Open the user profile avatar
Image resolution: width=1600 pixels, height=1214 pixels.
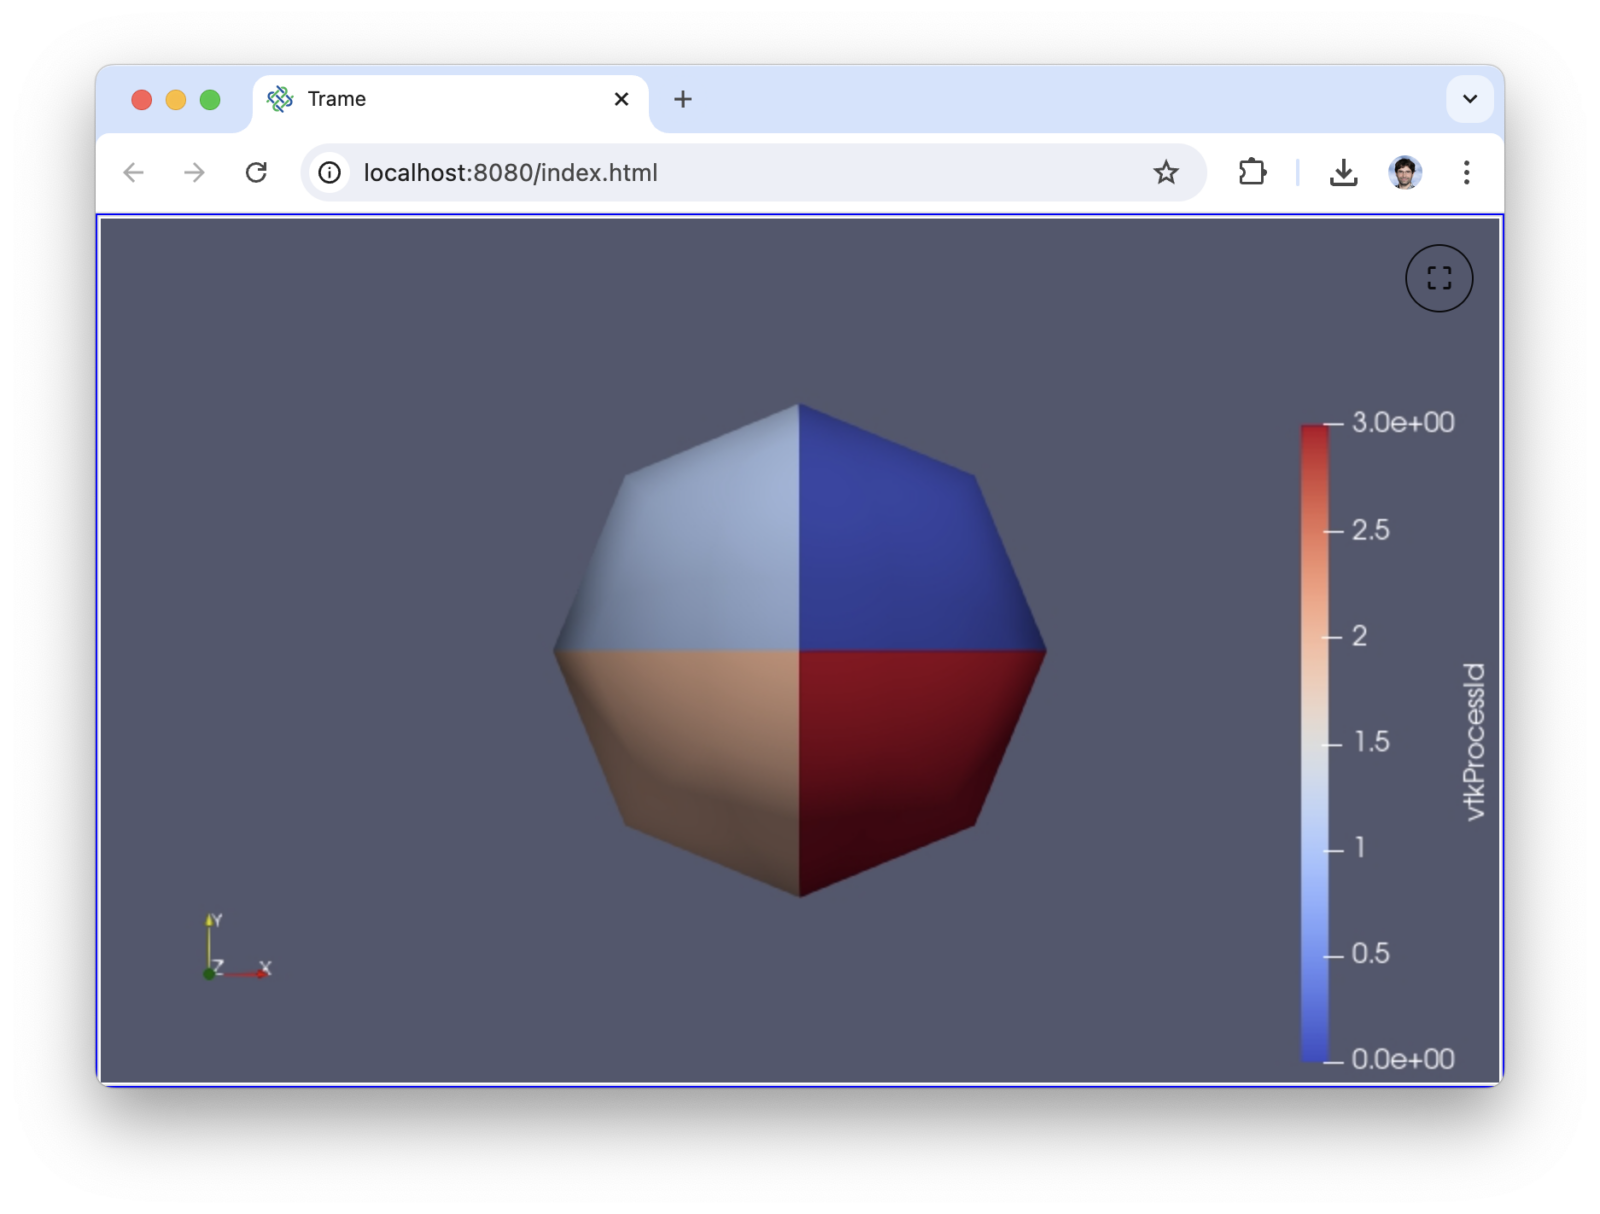[x=1405, y=173]
